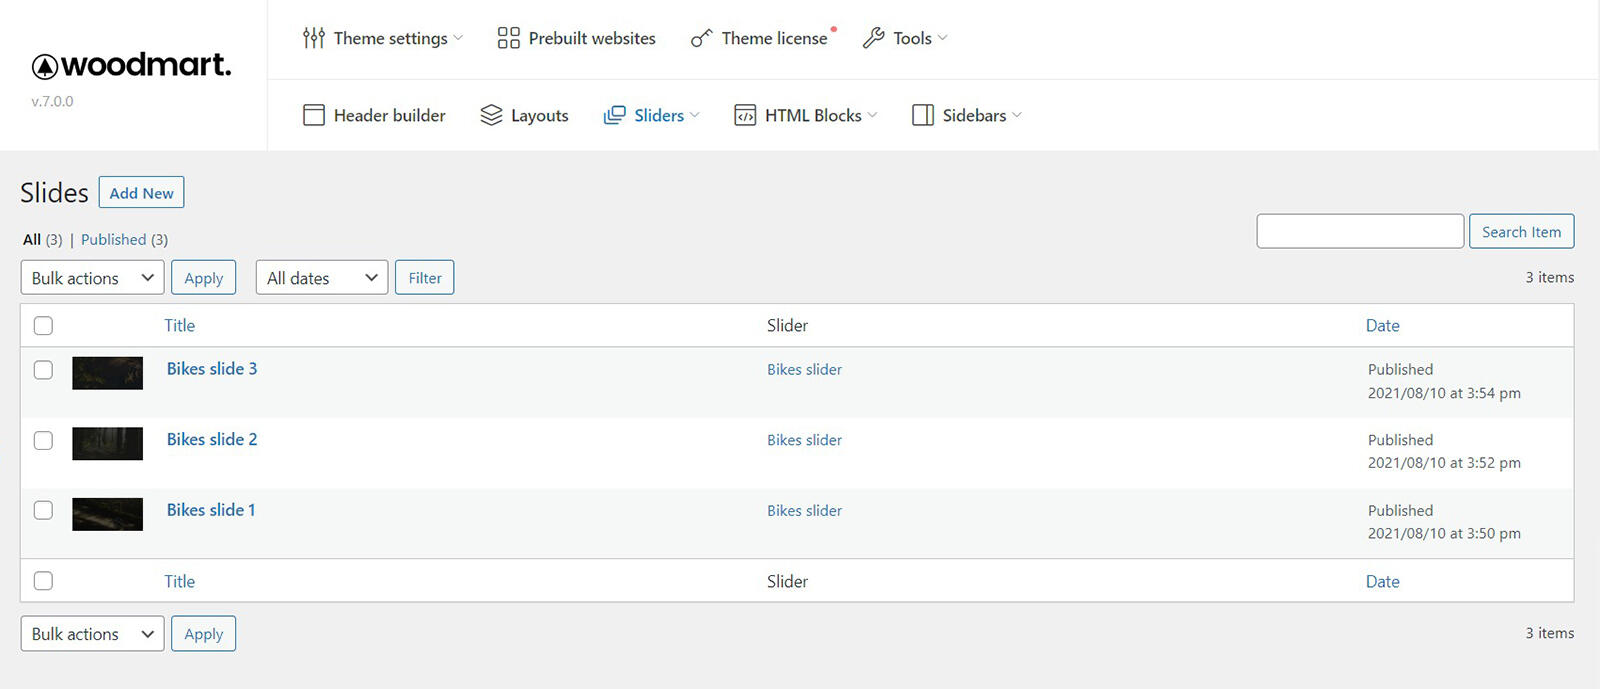Image resolution: width=1600 pixels, height=689 pixels.
Task: Click the Tools wrench icon
Action: pyautogui.click(x=873, y=38)
